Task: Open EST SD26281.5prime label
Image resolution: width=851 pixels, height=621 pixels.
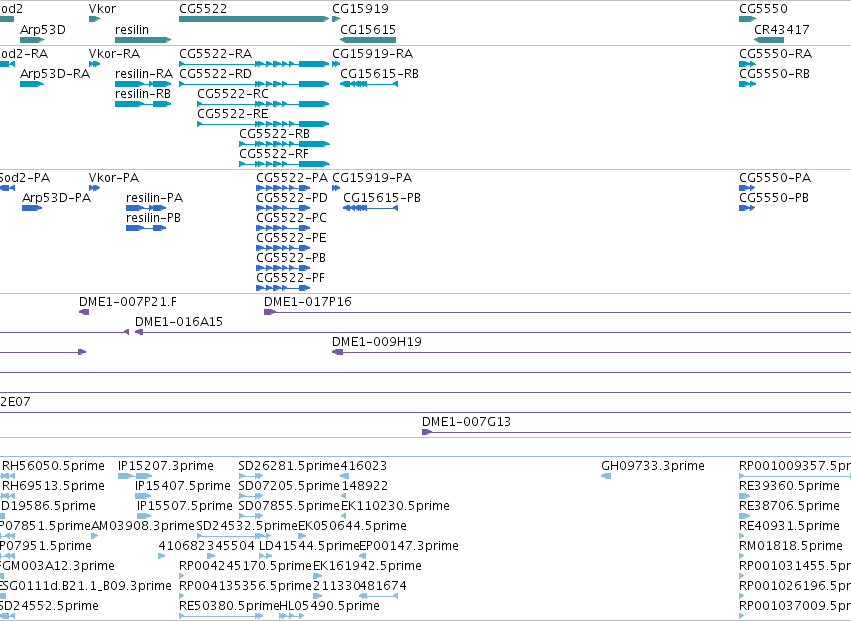Action: tap(289, 466)
